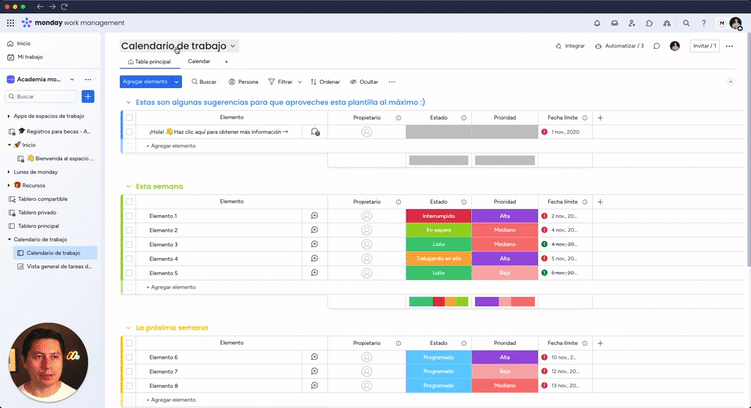Viewport: 751px width, 408px height.
Task: Select the Elemento 7 row checkbox
Action: [x=129, y=371]
